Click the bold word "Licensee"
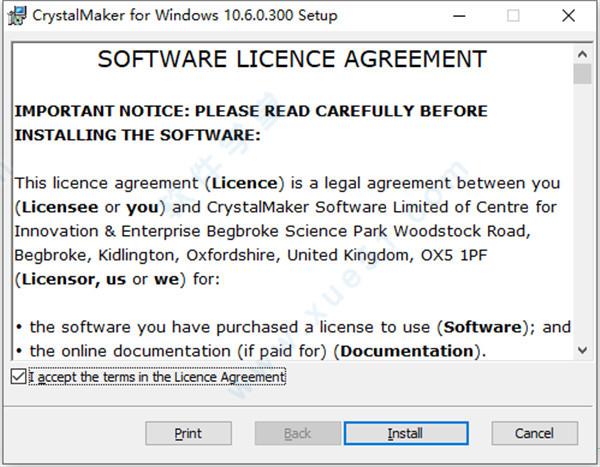Viewport: 600px width, 467px height. [x=60, y=207]
